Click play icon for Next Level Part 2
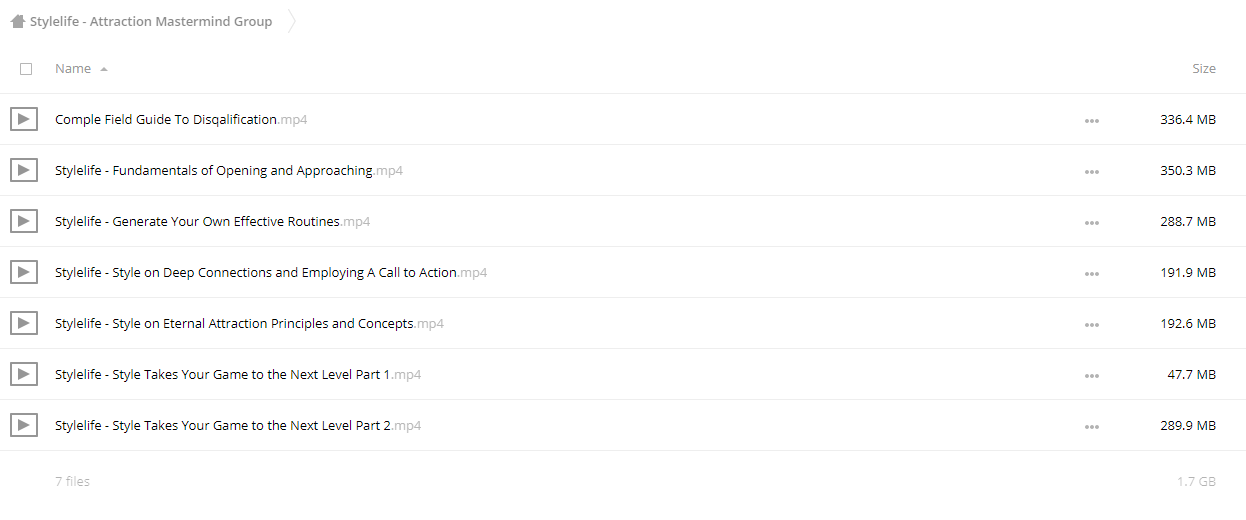 pyautogui.click(x=24, y=425)
